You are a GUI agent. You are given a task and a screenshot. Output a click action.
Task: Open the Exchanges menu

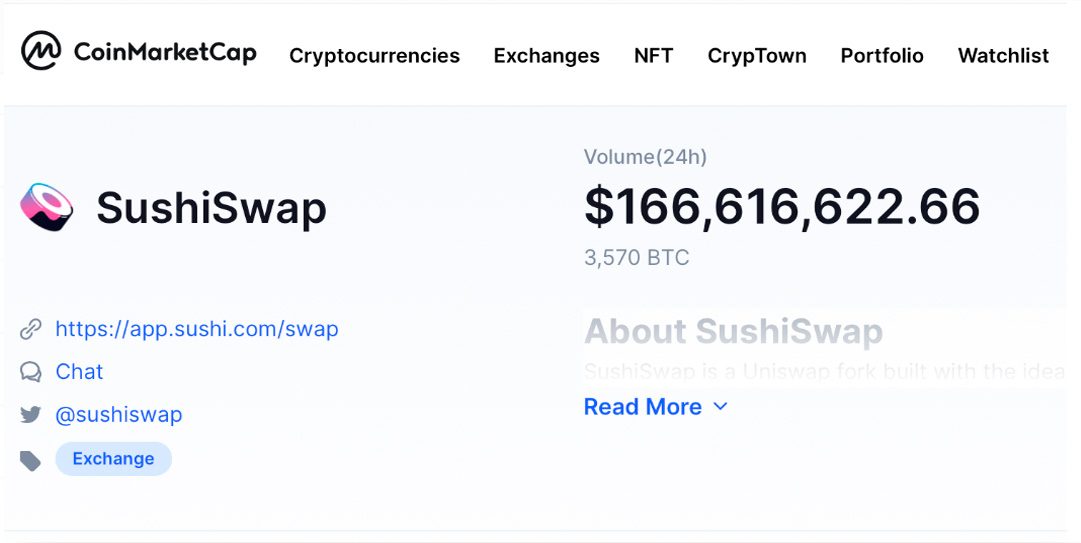click(546, 55)
